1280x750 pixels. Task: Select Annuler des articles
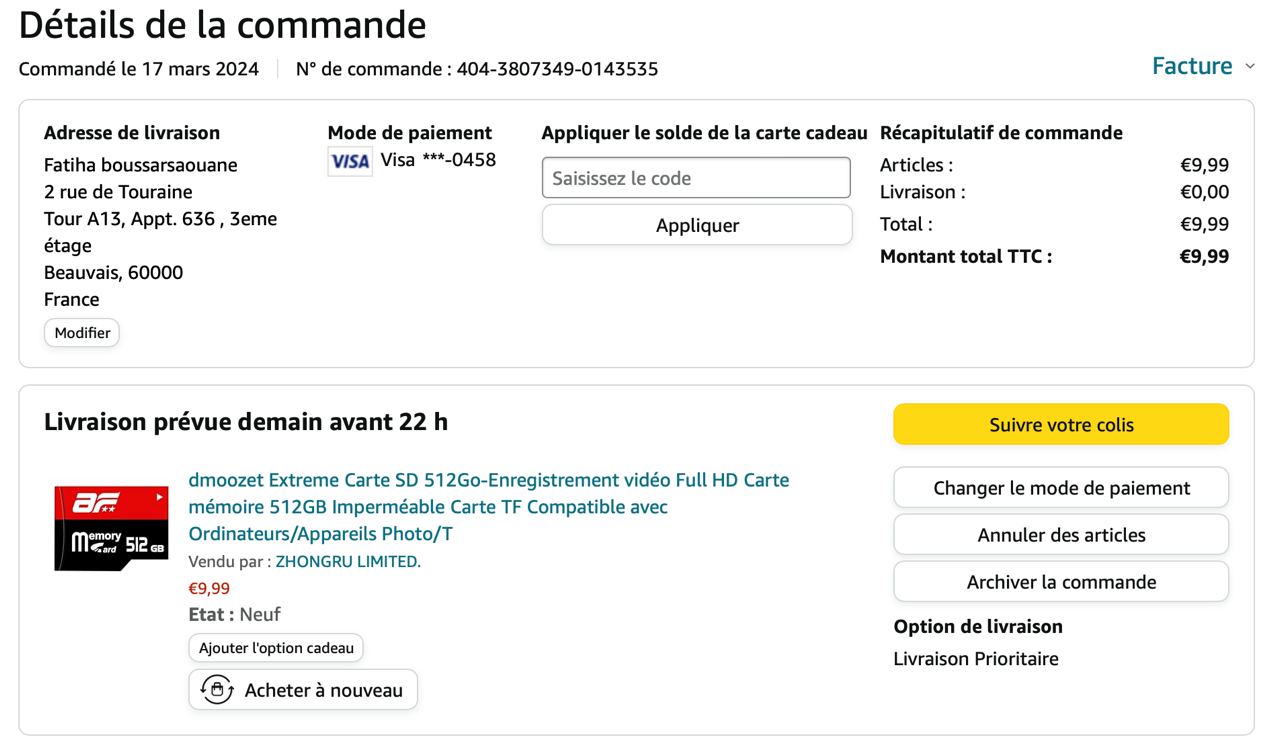(x=1061, y=535)
